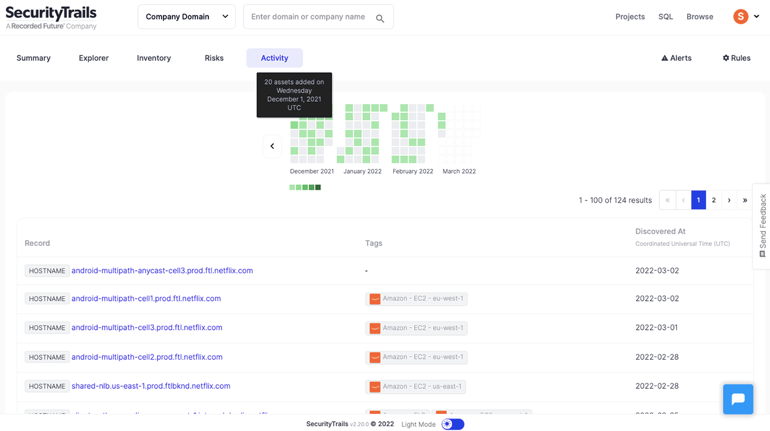The image size is (770, 431).
Task: Open the Inventory tab
Action: (x=154, y=58)
